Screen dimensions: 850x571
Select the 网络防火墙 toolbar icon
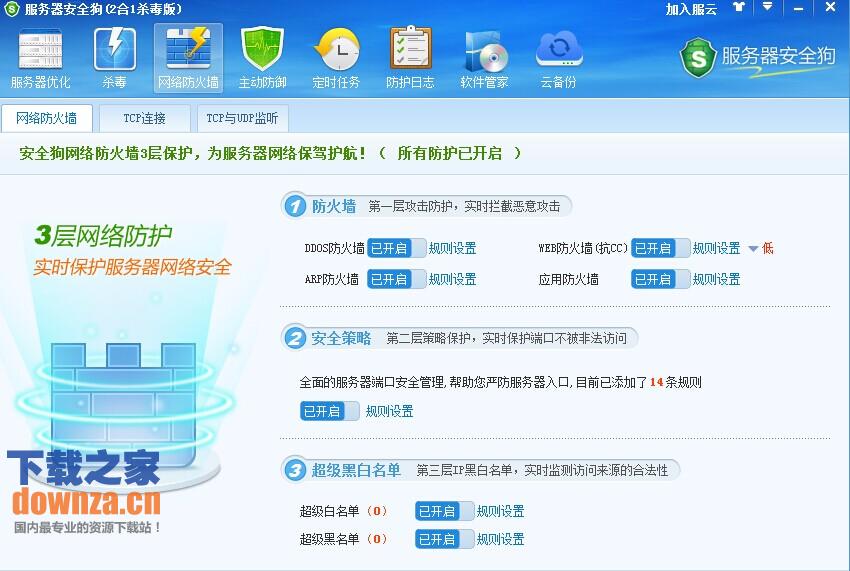point(188,59)
